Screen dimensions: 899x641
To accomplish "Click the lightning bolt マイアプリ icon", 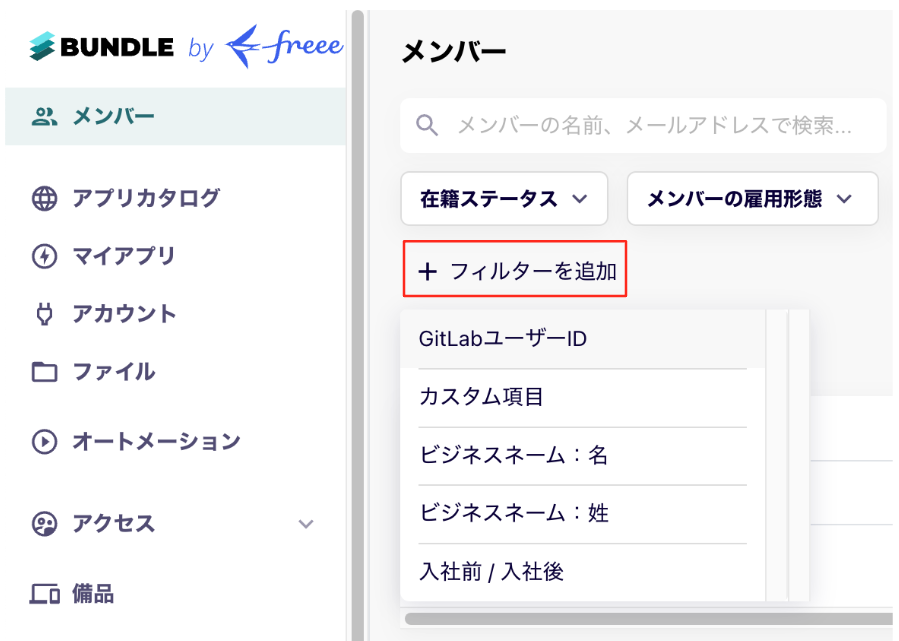I will 44,256.
